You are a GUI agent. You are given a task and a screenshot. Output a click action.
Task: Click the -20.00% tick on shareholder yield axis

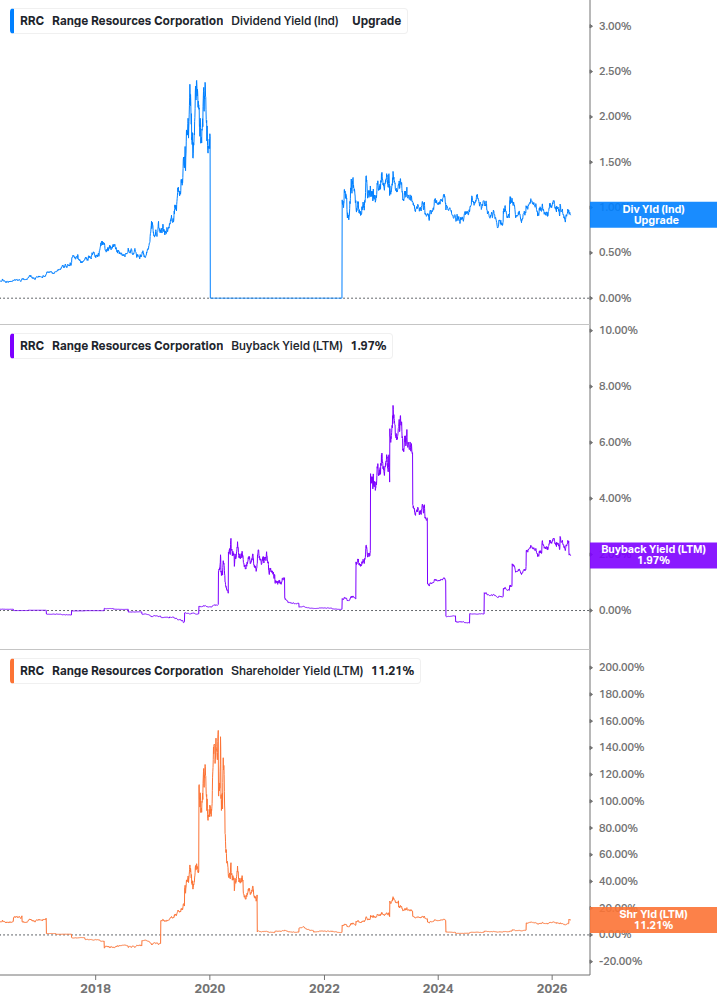620,961
